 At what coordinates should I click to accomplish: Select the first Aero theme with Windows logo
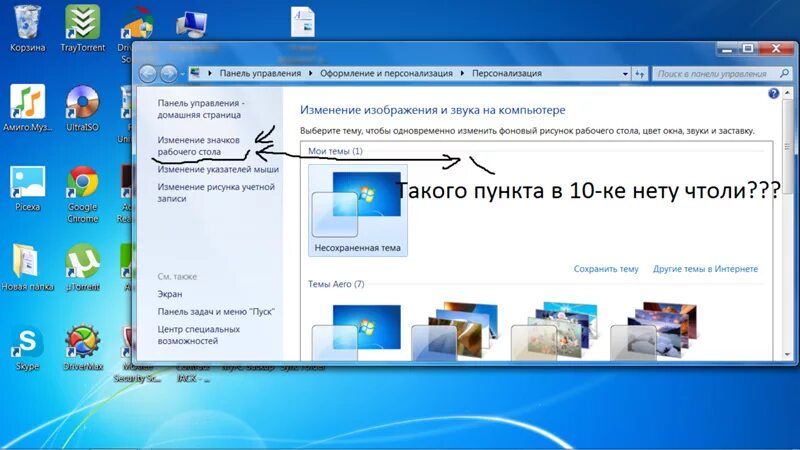point(357,332)
